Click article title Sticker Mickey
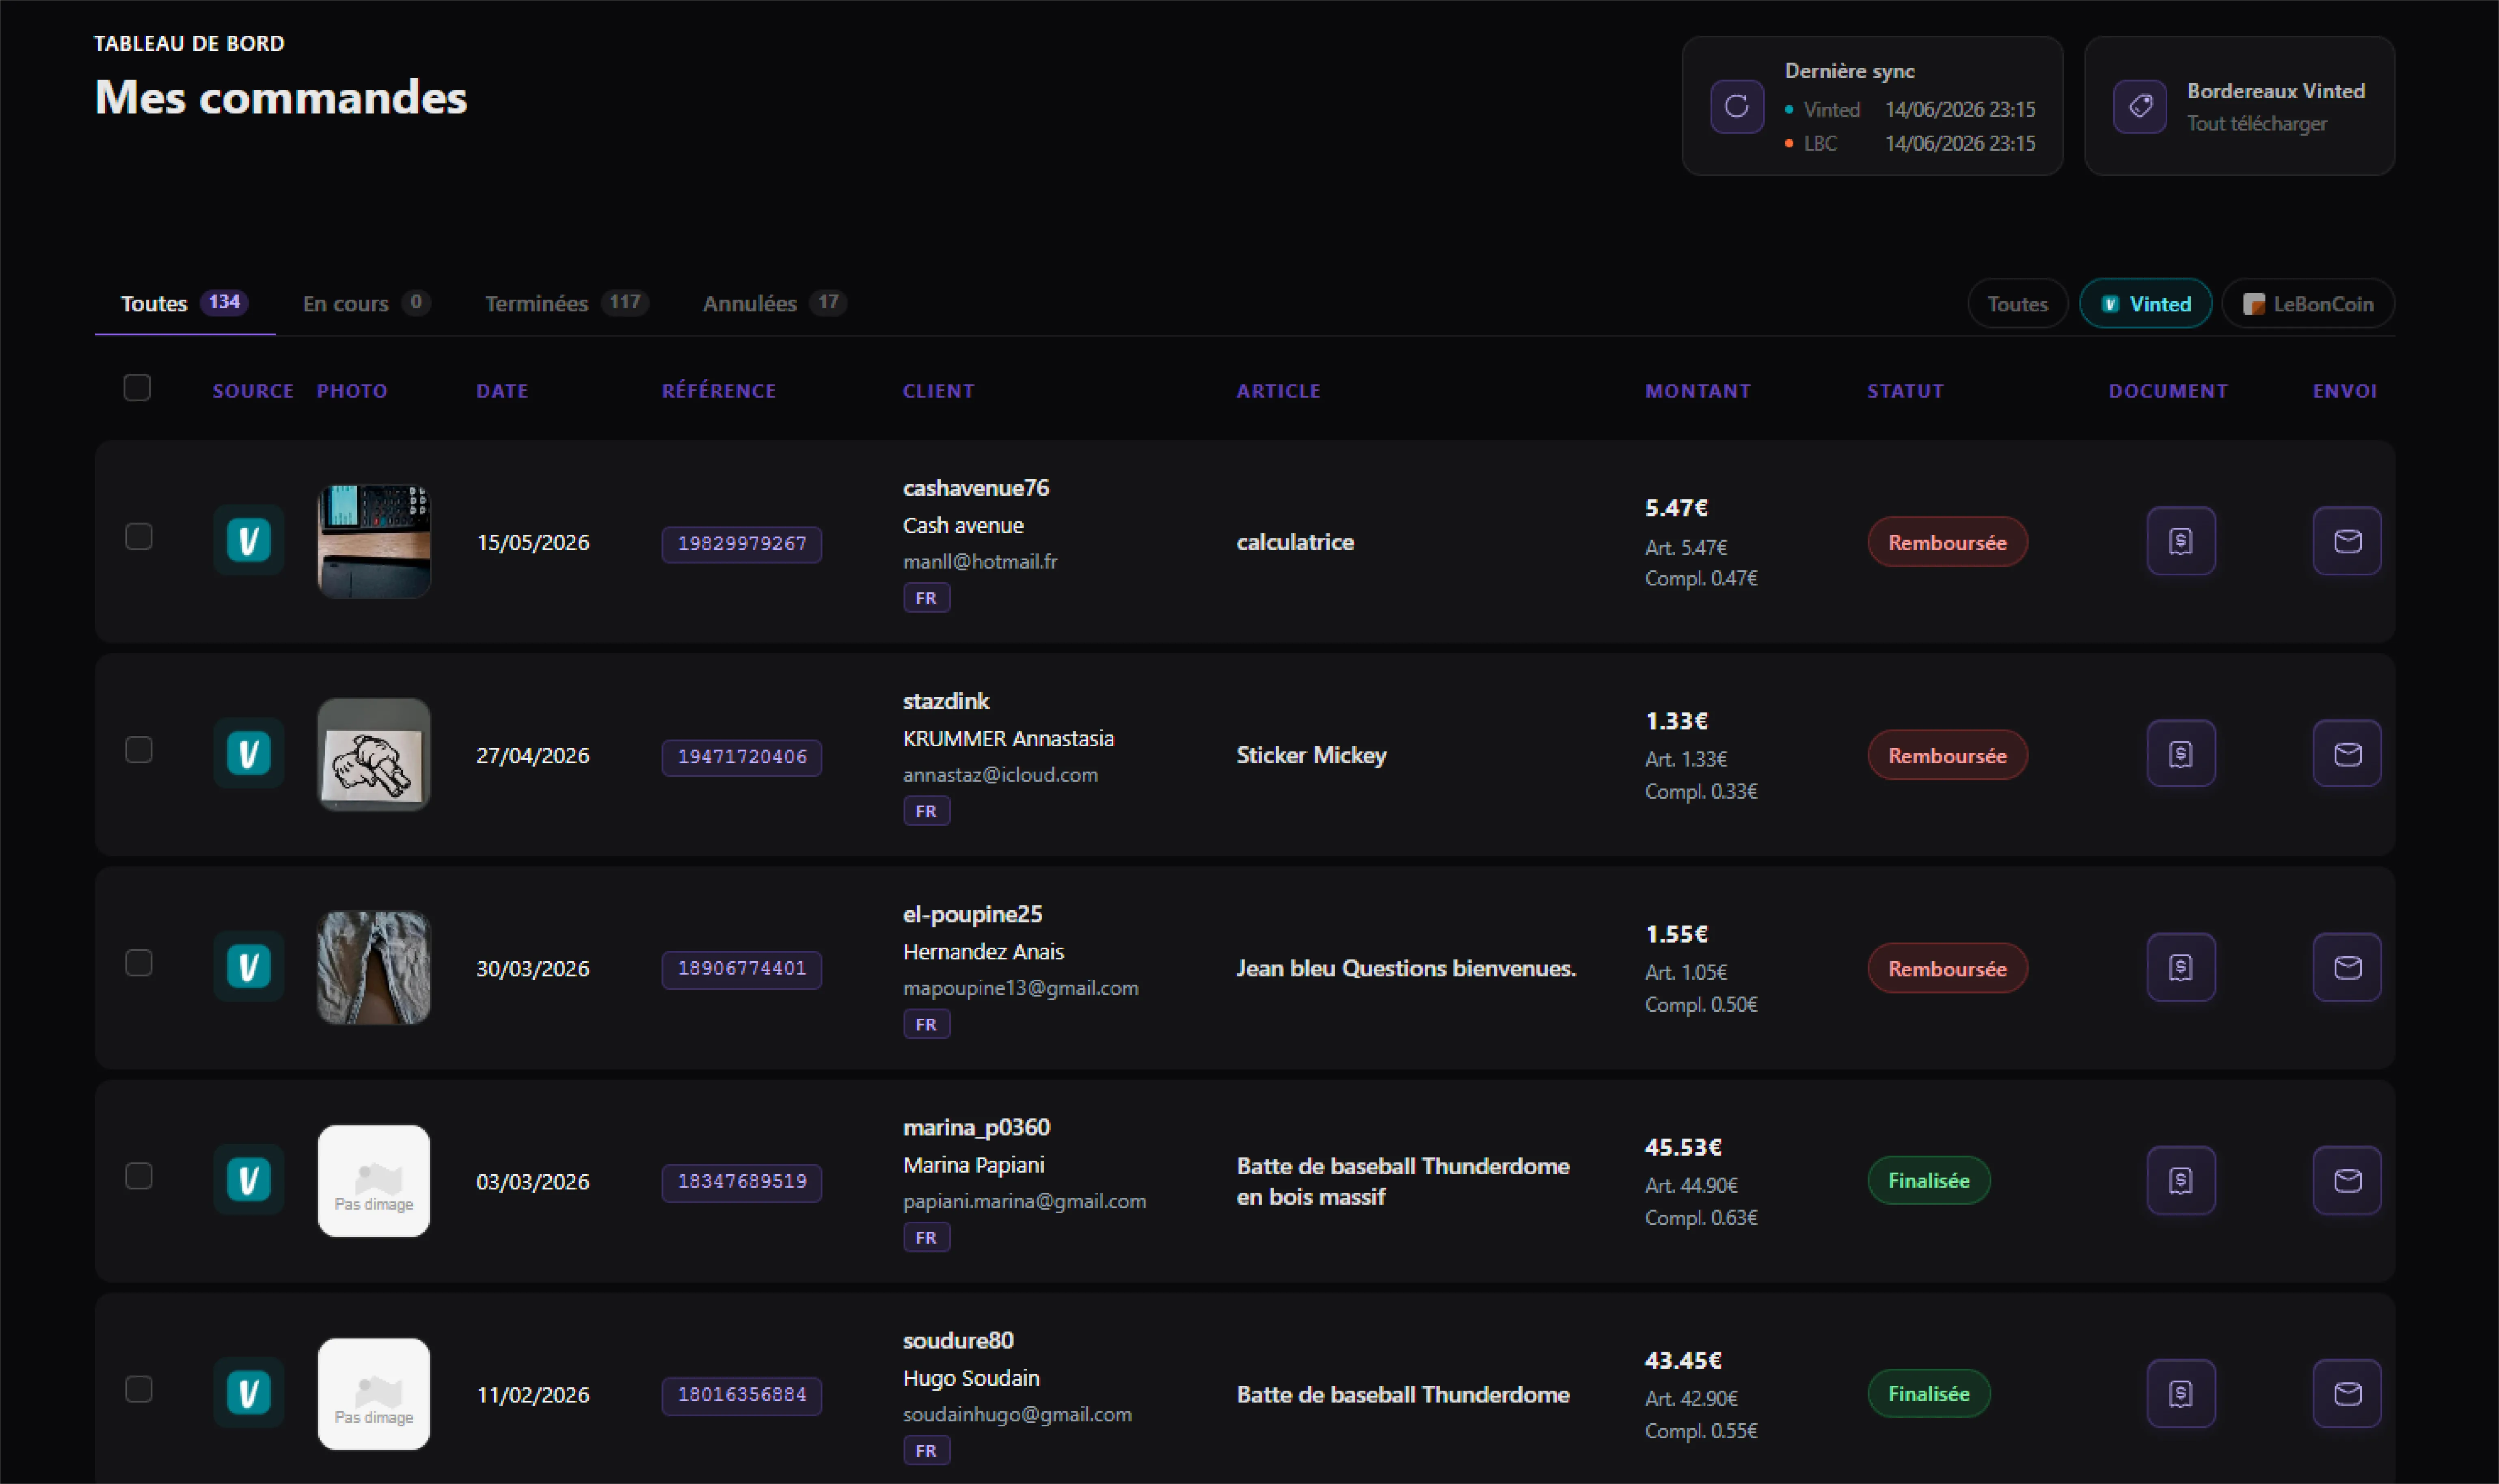 [x=1311, y=755]
